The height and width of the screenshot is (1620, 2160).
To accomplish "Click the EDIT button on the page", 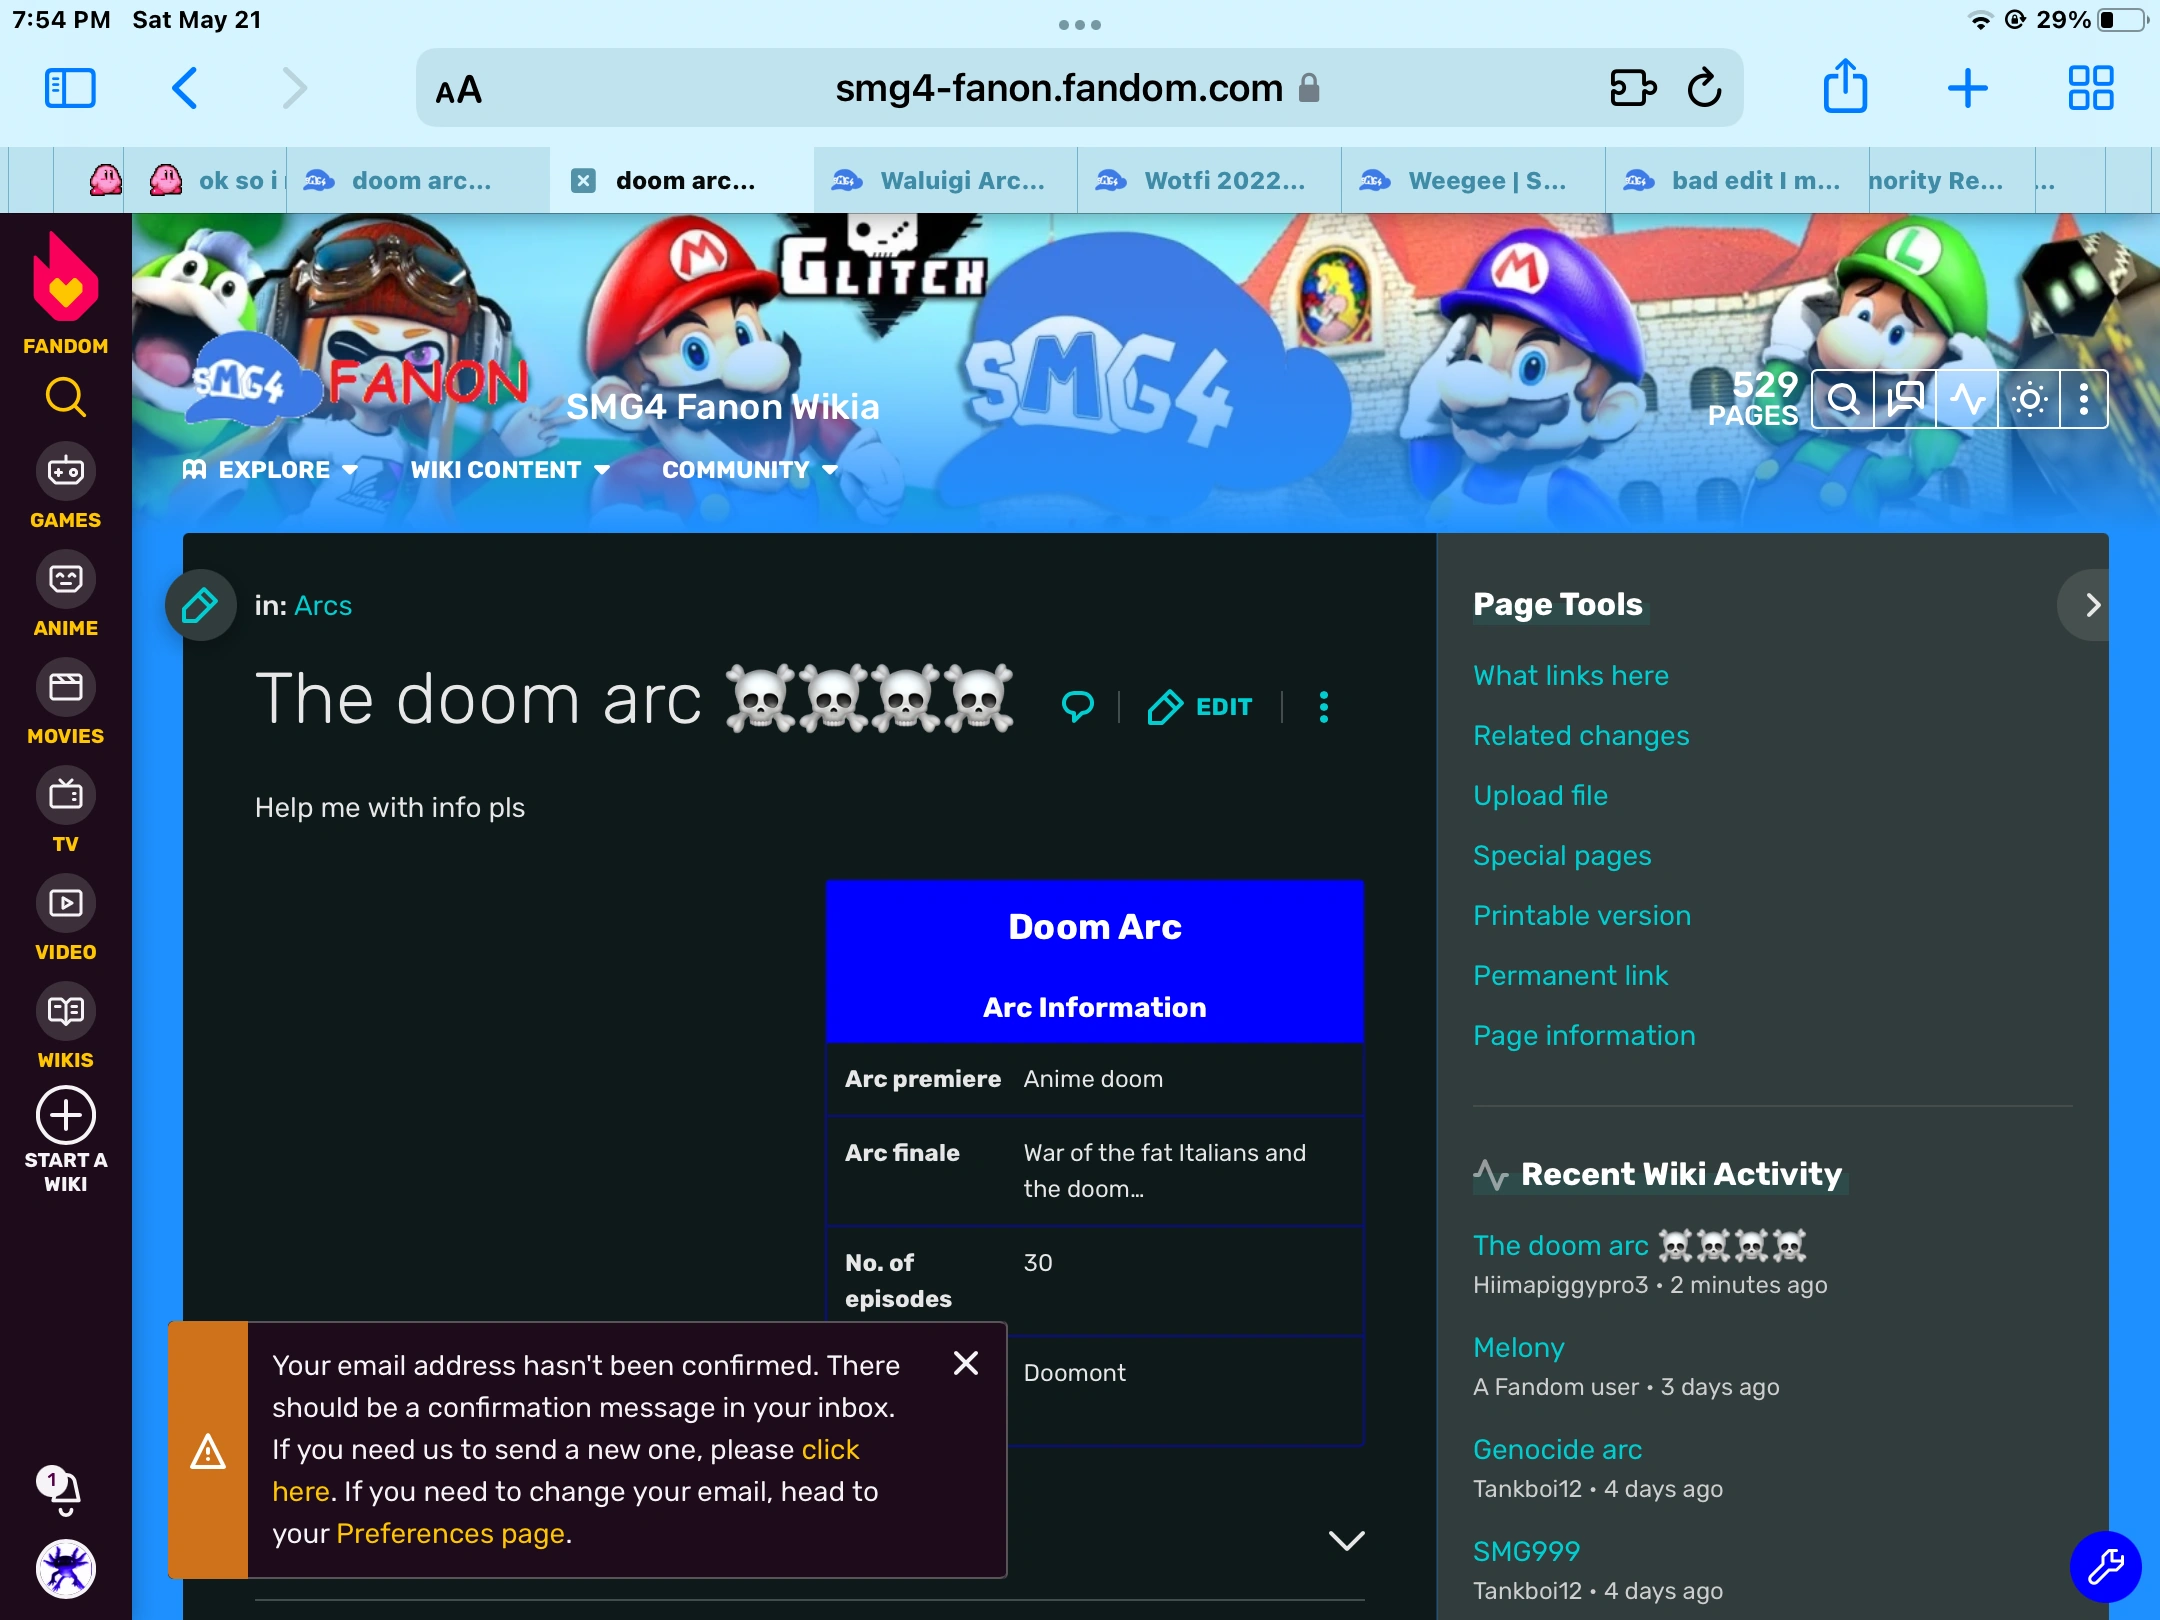I will click(1200, 707).
